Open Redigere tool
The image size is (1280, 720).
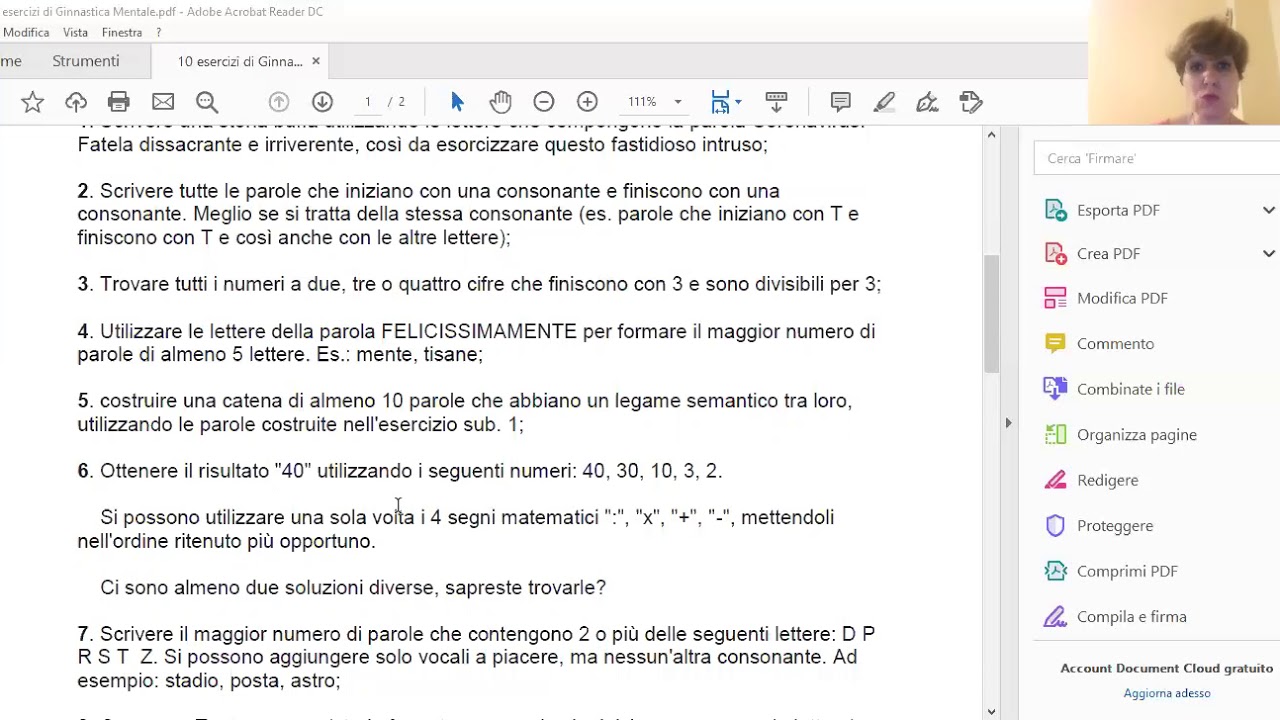click(x=1107, y=480)
